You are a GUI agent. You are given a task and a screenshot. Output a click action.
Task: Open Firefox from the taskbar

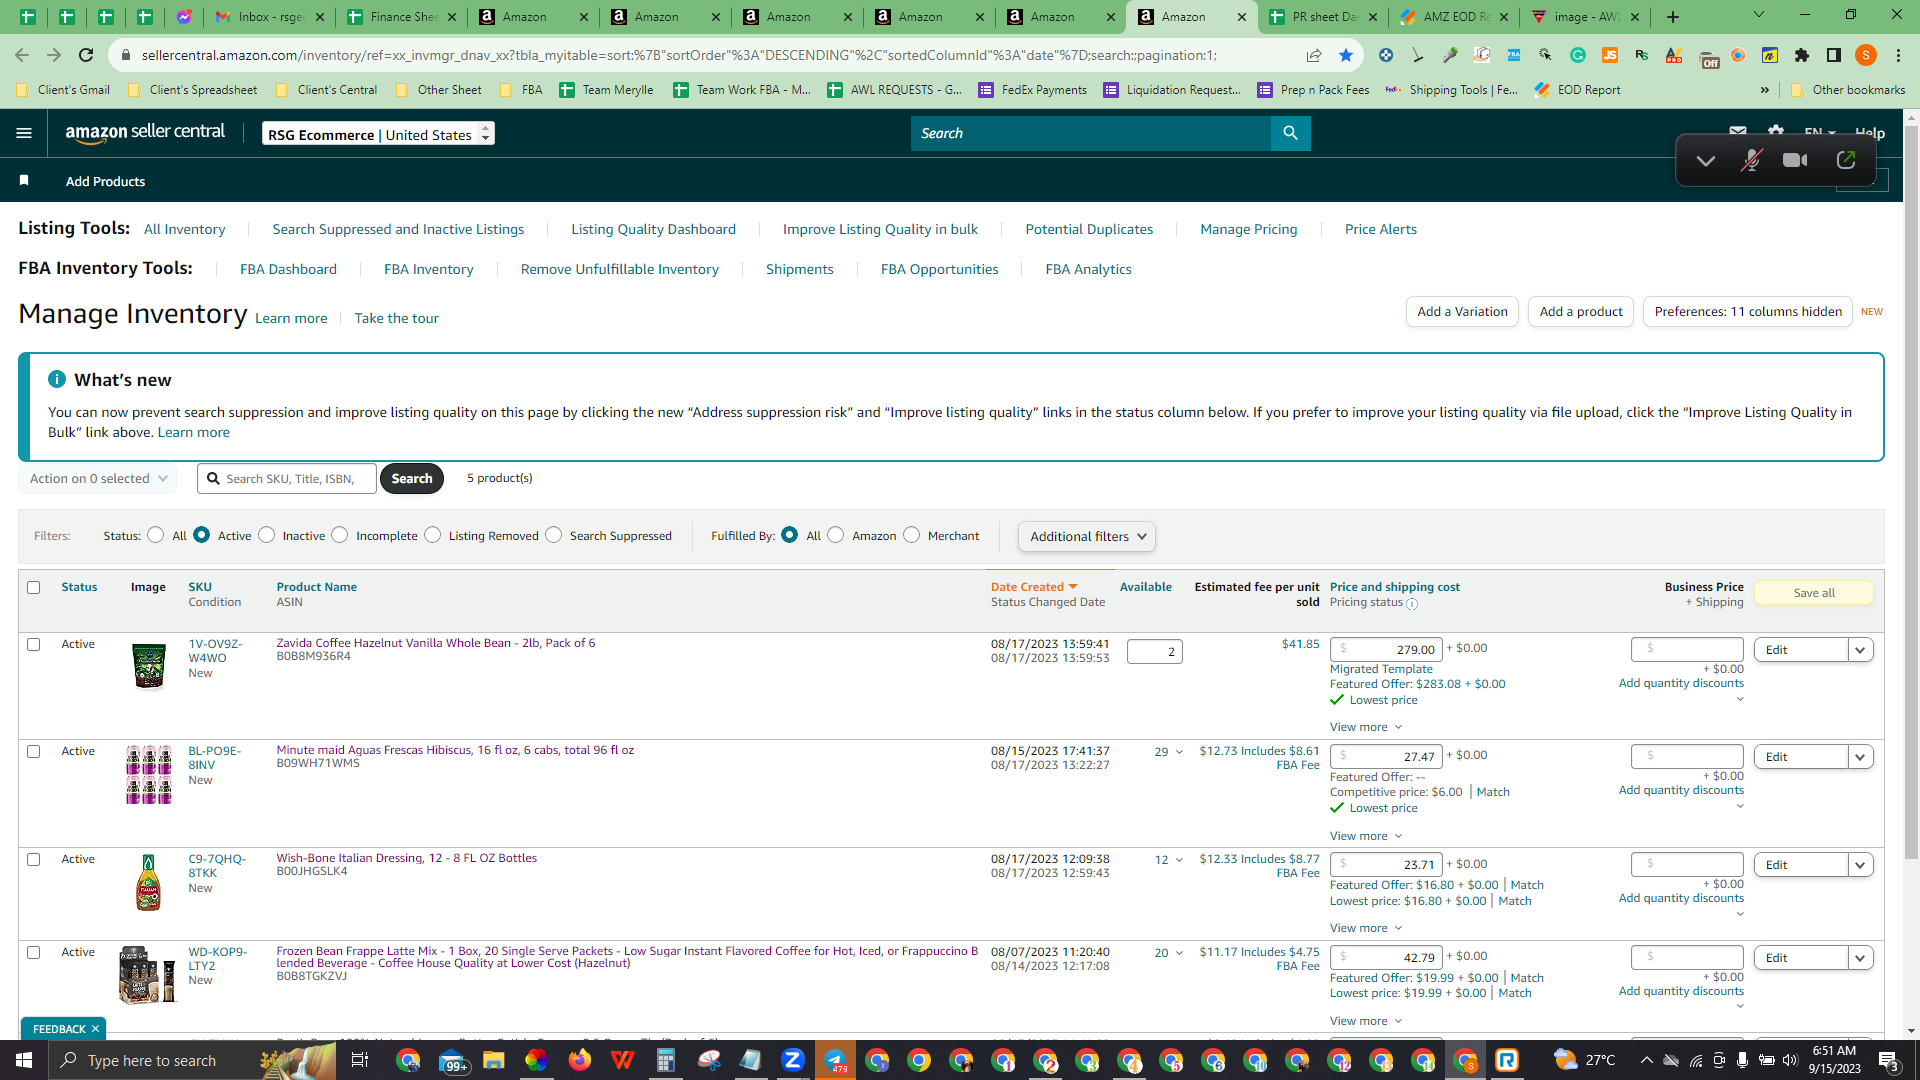click(579, 1060)
